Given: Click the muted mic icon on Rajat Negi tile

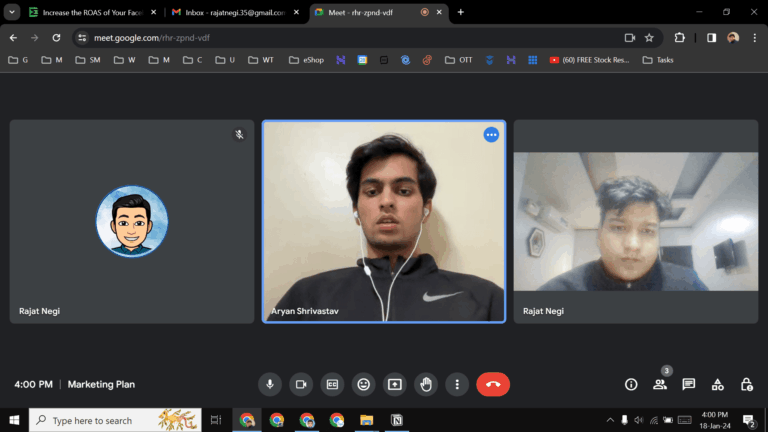Looking at the screenshot, I should click(x=239, y=135).
